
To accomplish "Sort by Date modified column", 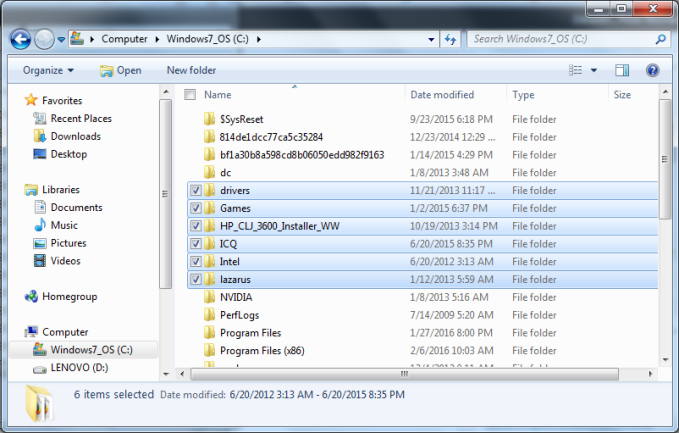I will (x=442, y=94).
